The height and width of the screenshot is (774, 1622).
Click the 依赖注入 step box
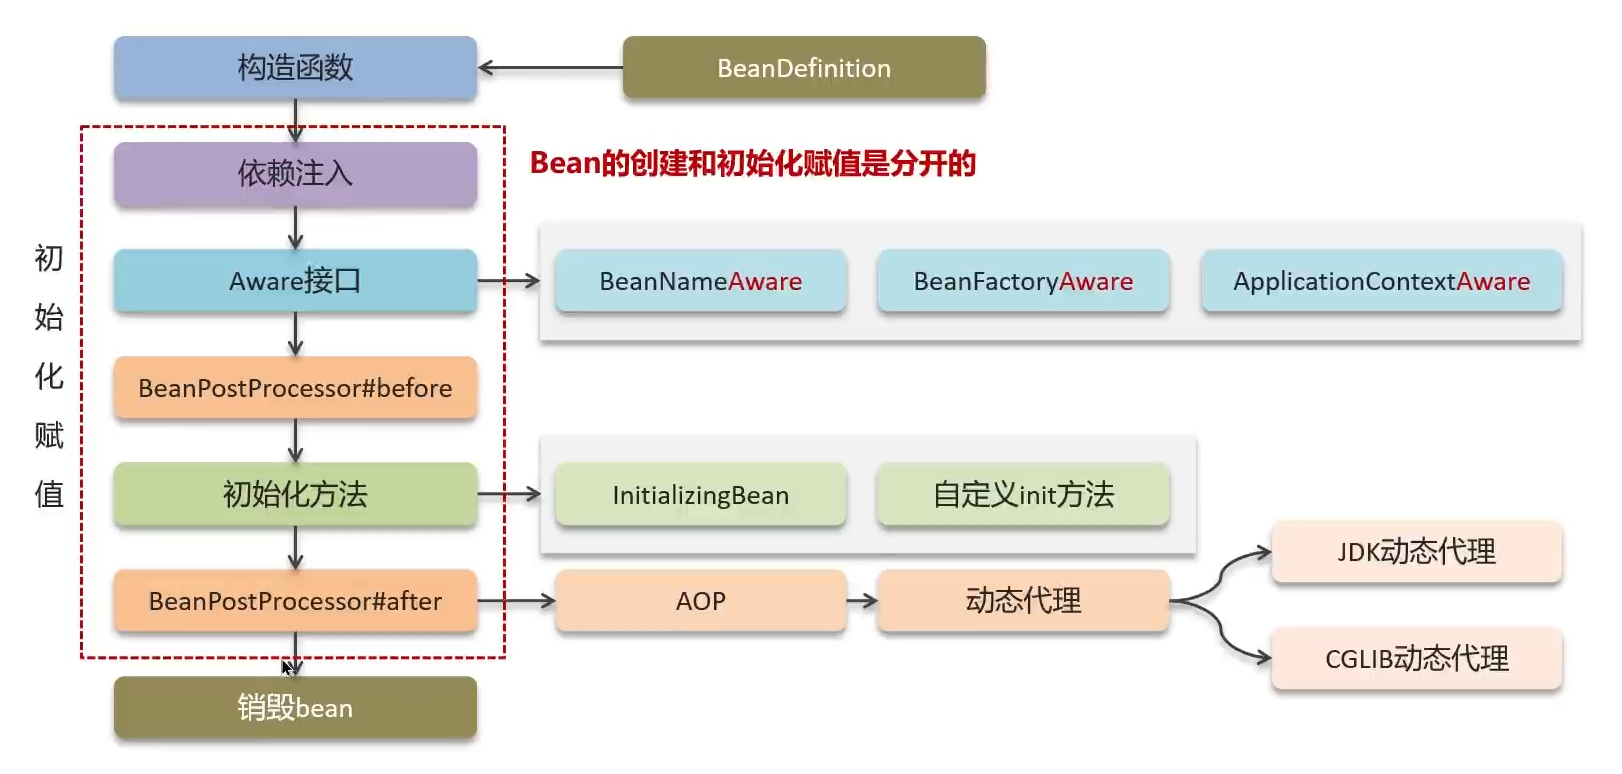pyautogui.click(x=295, y=174)
